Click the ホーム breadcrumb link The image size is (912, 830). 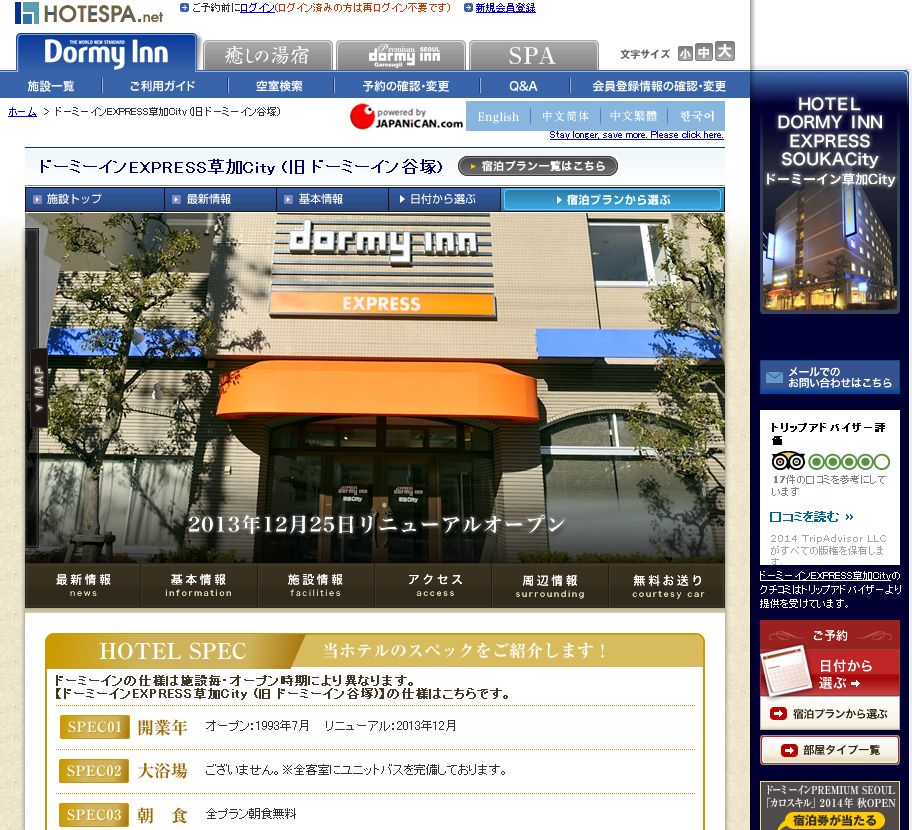[x=22, y=112]
